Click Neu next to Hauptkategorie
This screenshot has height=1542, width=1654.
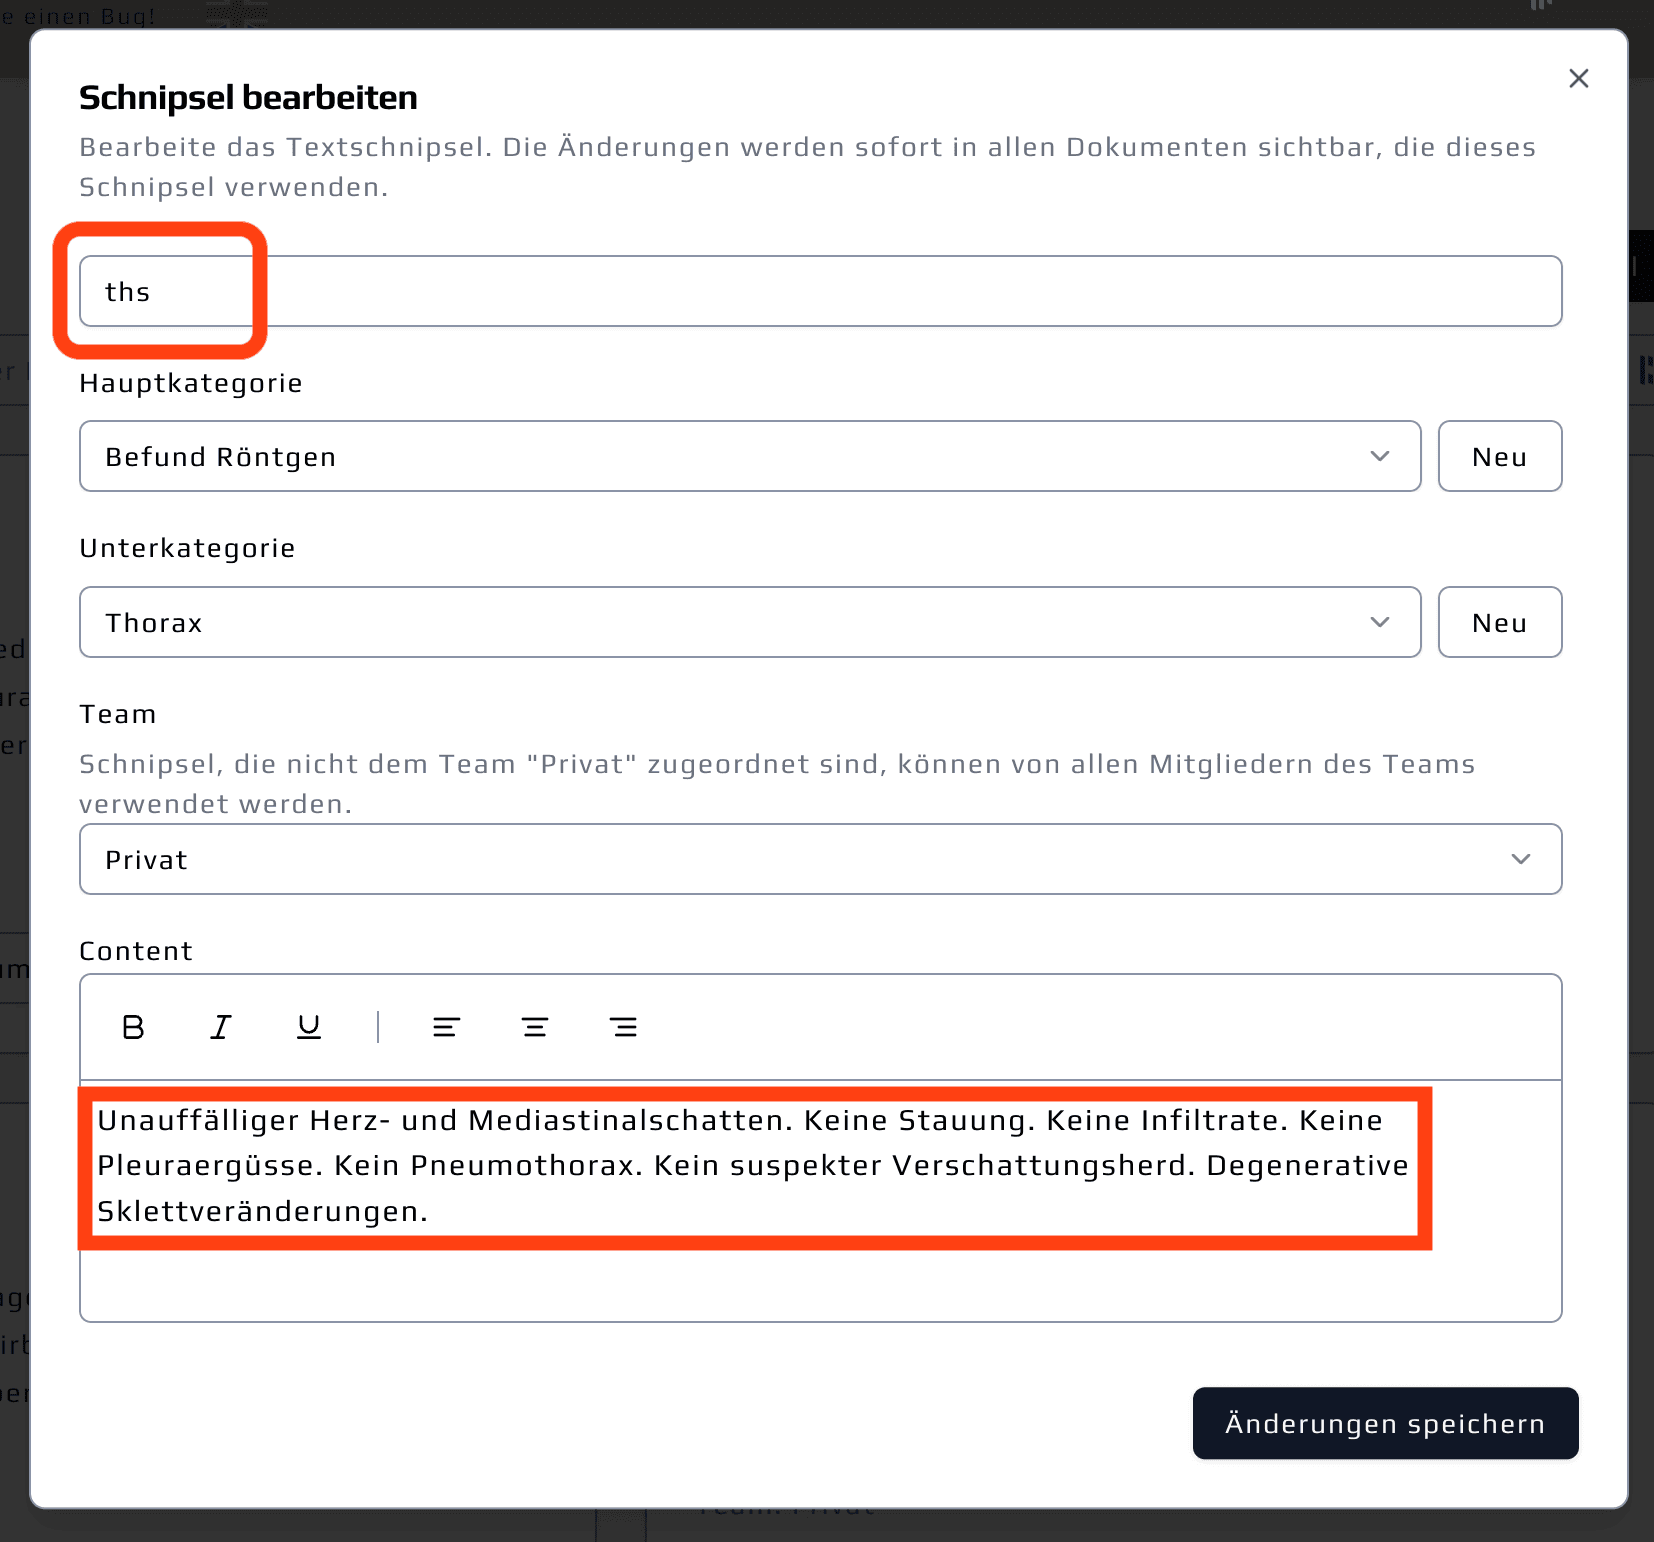(x=1500, y=456)
